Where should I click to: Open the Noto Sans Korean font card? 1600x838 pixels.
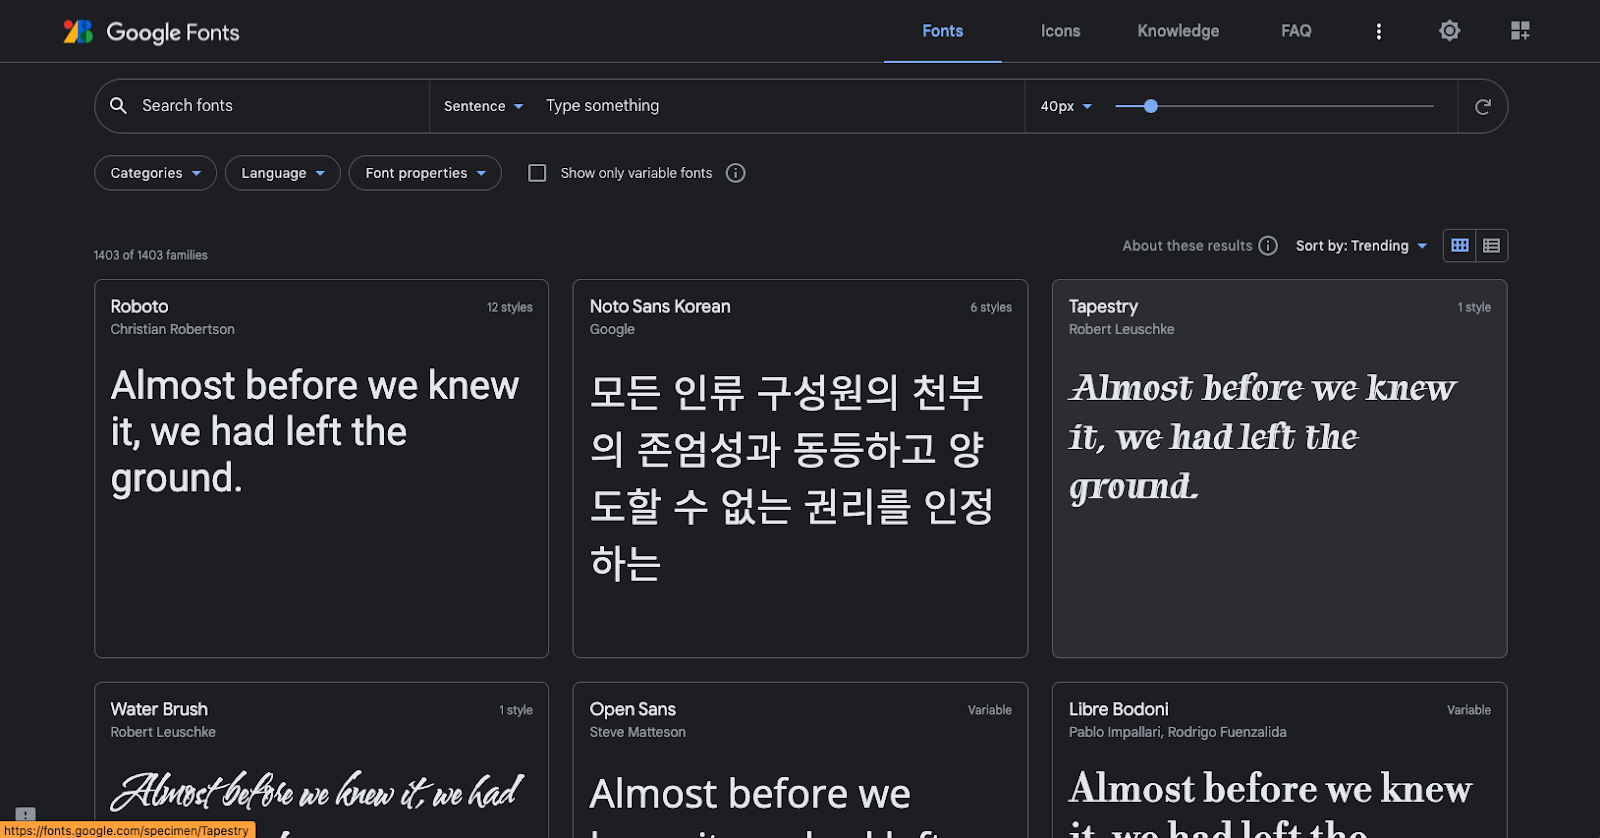tap(800, 468)
